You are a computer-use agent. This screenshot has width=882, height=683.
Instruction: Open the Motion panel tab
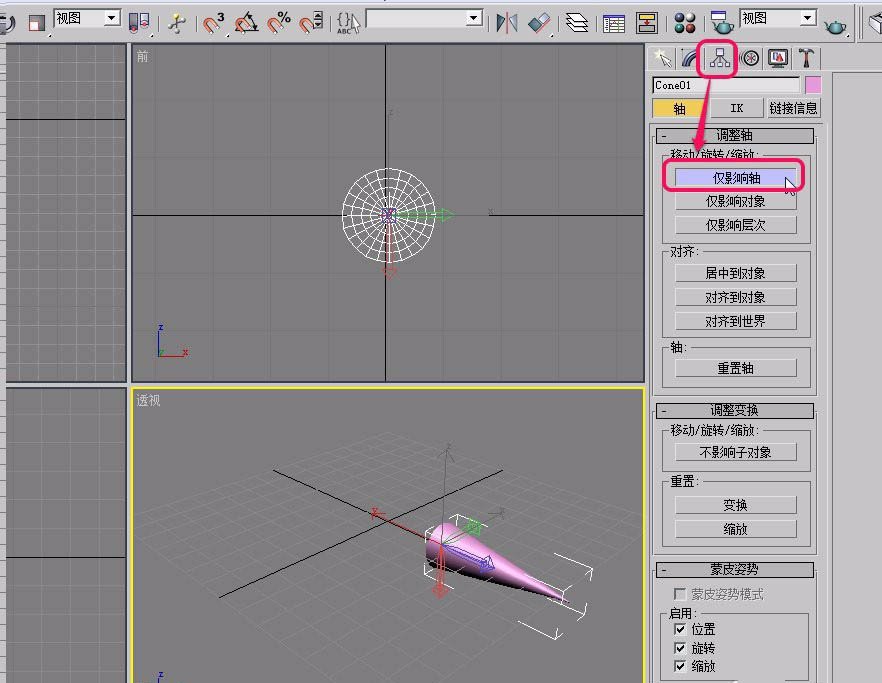750,58
